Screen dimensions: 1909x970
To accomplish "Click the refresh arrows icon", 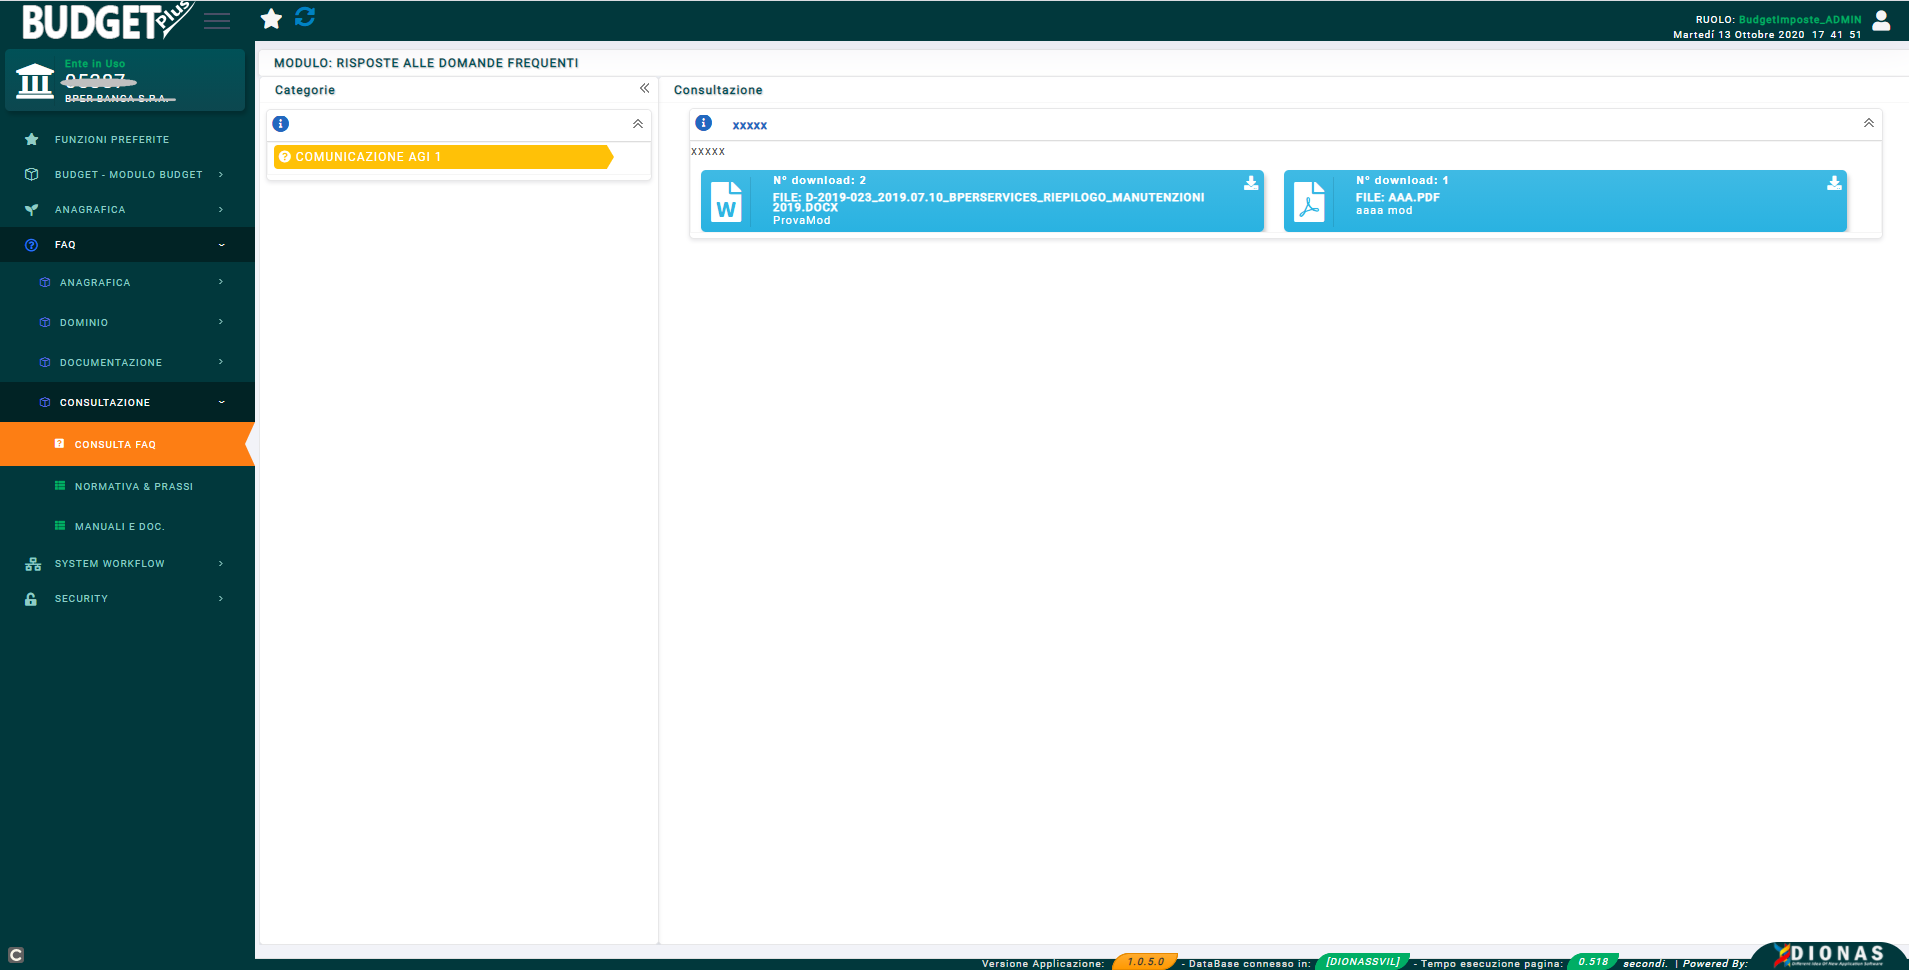I will (x=305, y=17).
